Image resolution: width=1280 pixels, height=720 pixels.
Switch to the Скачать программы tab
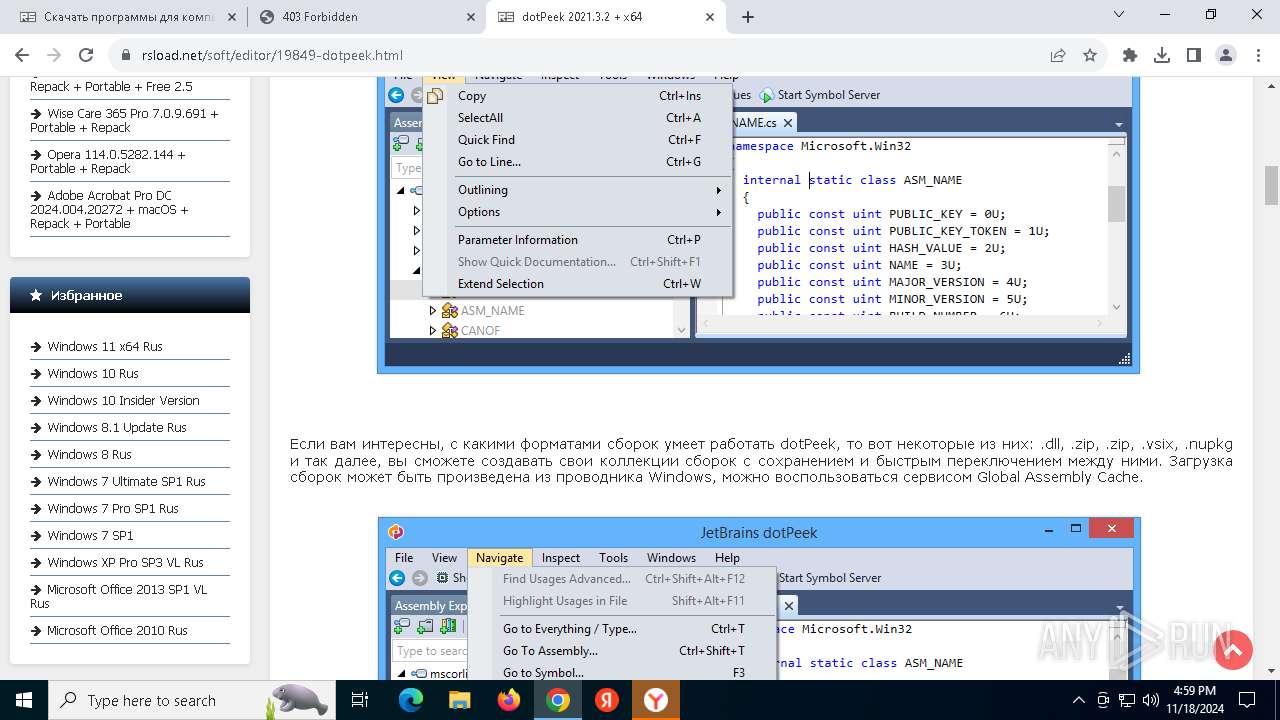point(127,17)
